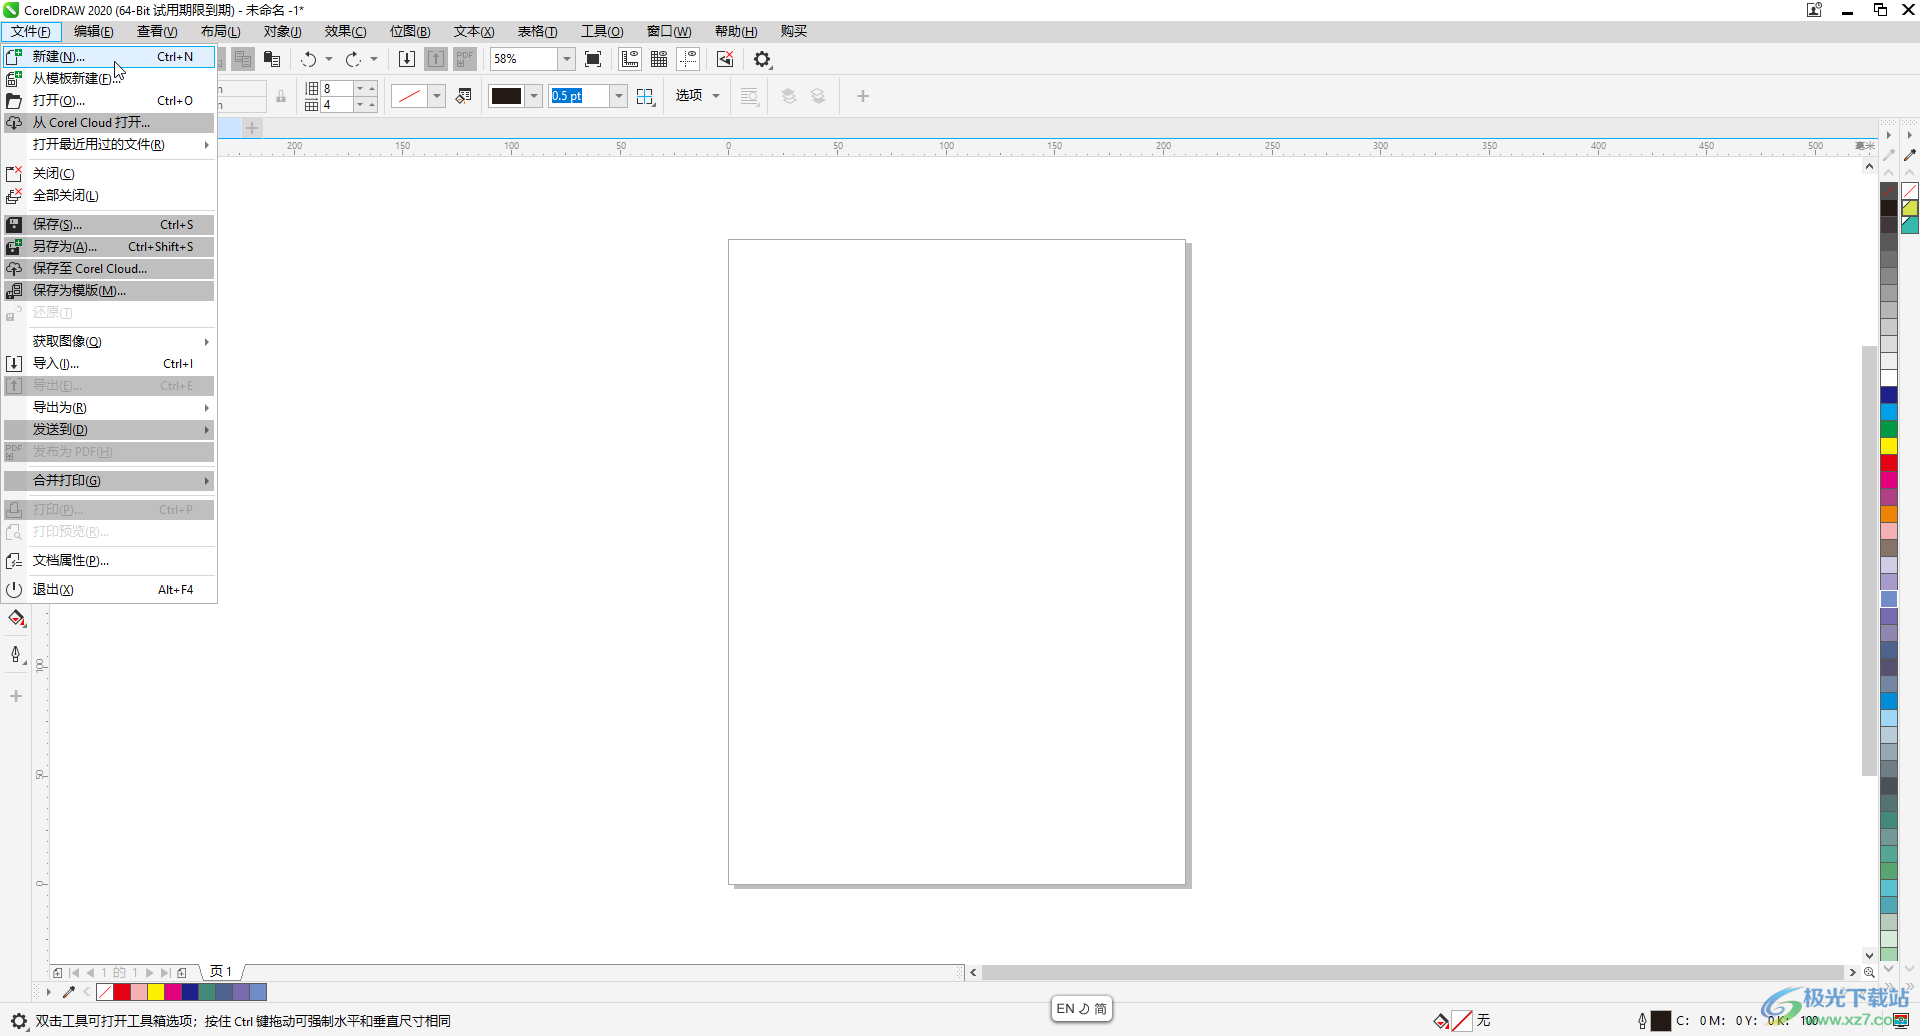Choose 关闭(C) in File menu
This screenshot has width=1920, height=1036.
coord(110,174)
